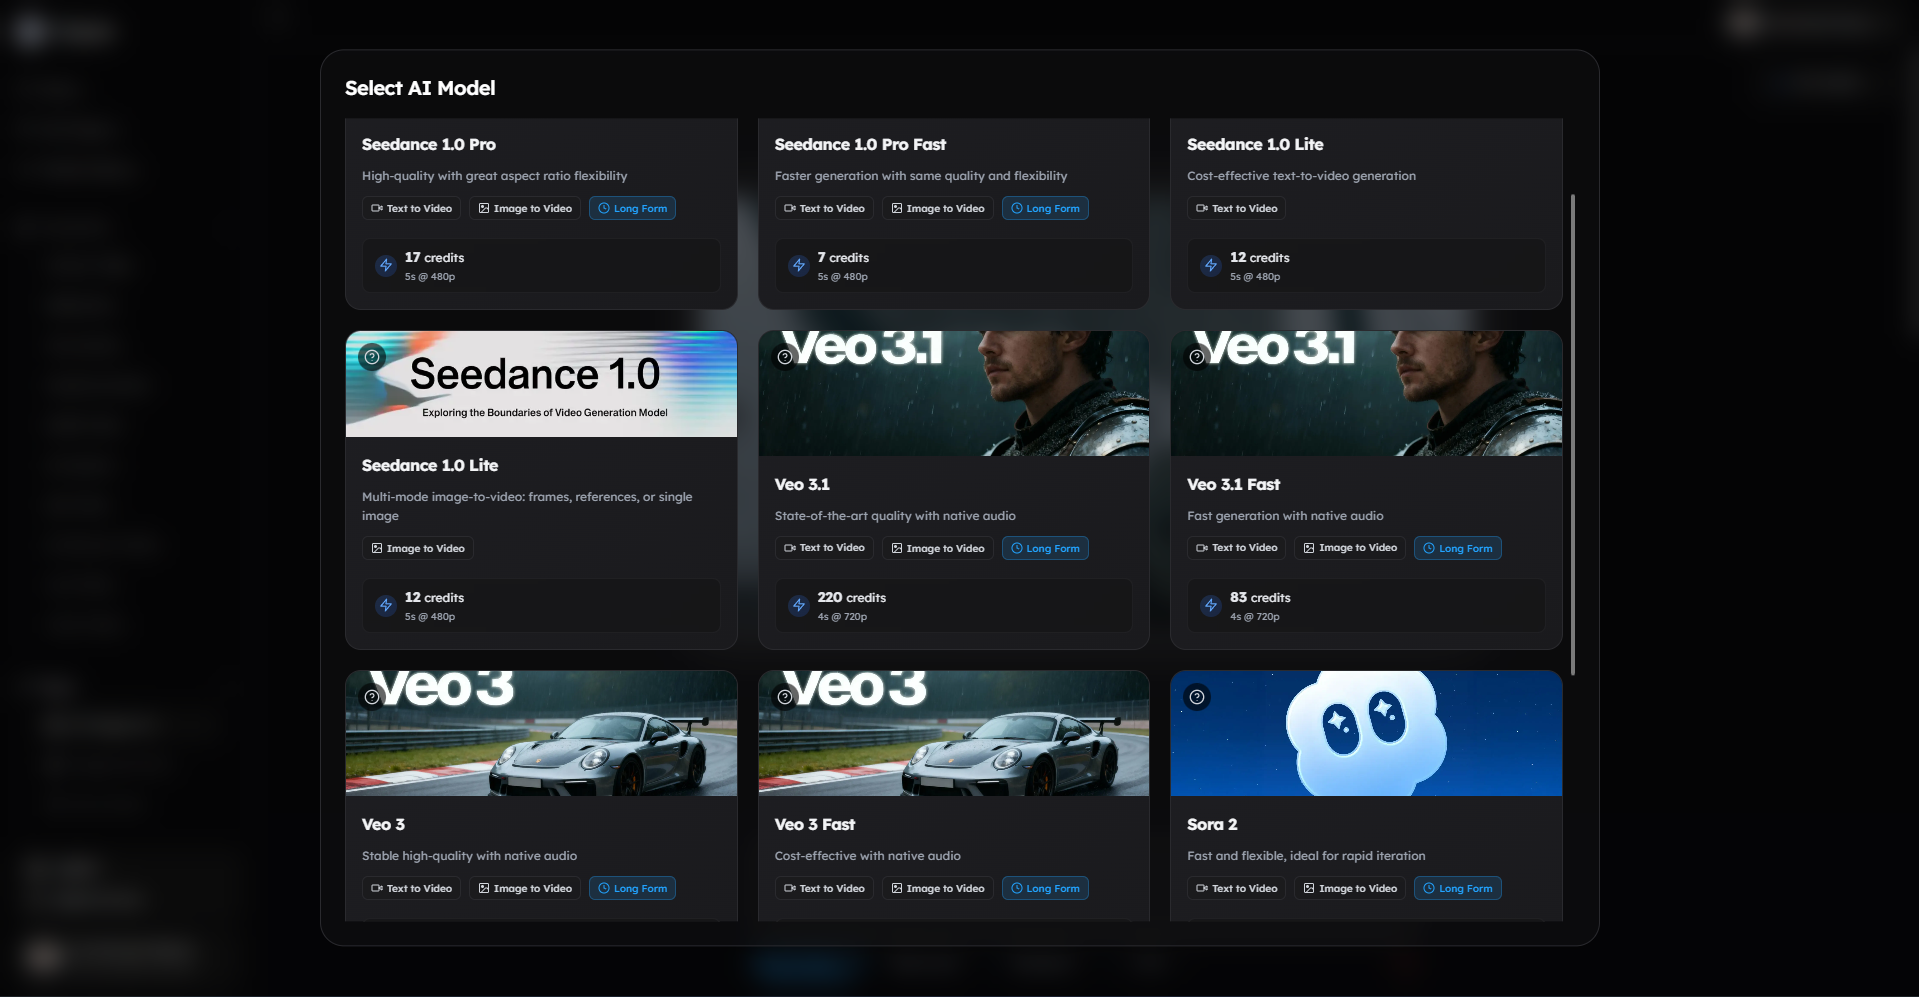Screen dimensions: 1919x997
Task: Select the "Seedance 1.0 Pro" model title
Action: [429, 144]
